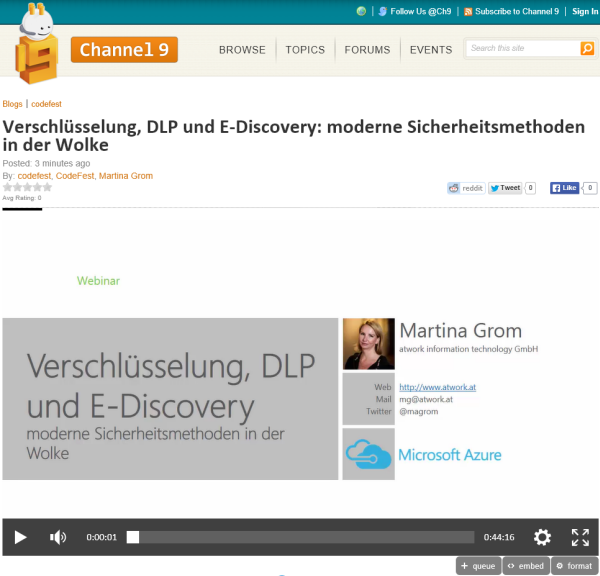Click the Tweet button
The image size is (600, 576).
coord(505,188)
